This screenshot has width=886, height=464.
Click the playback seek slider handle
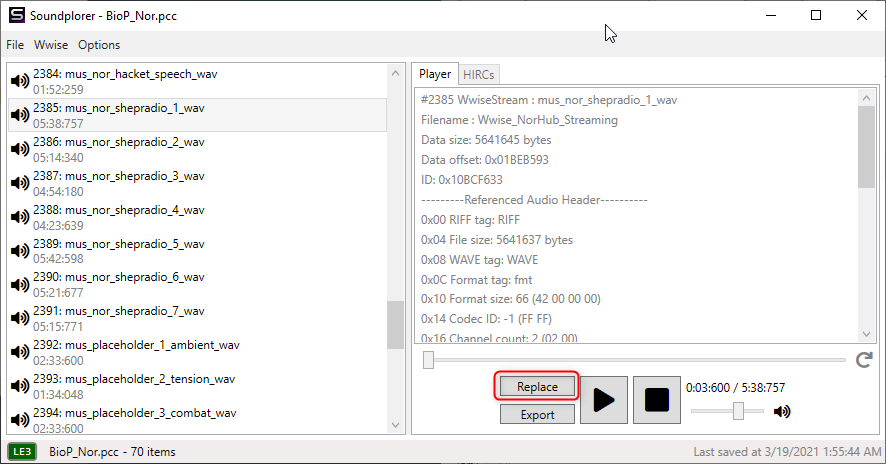[x=428, y=360]
